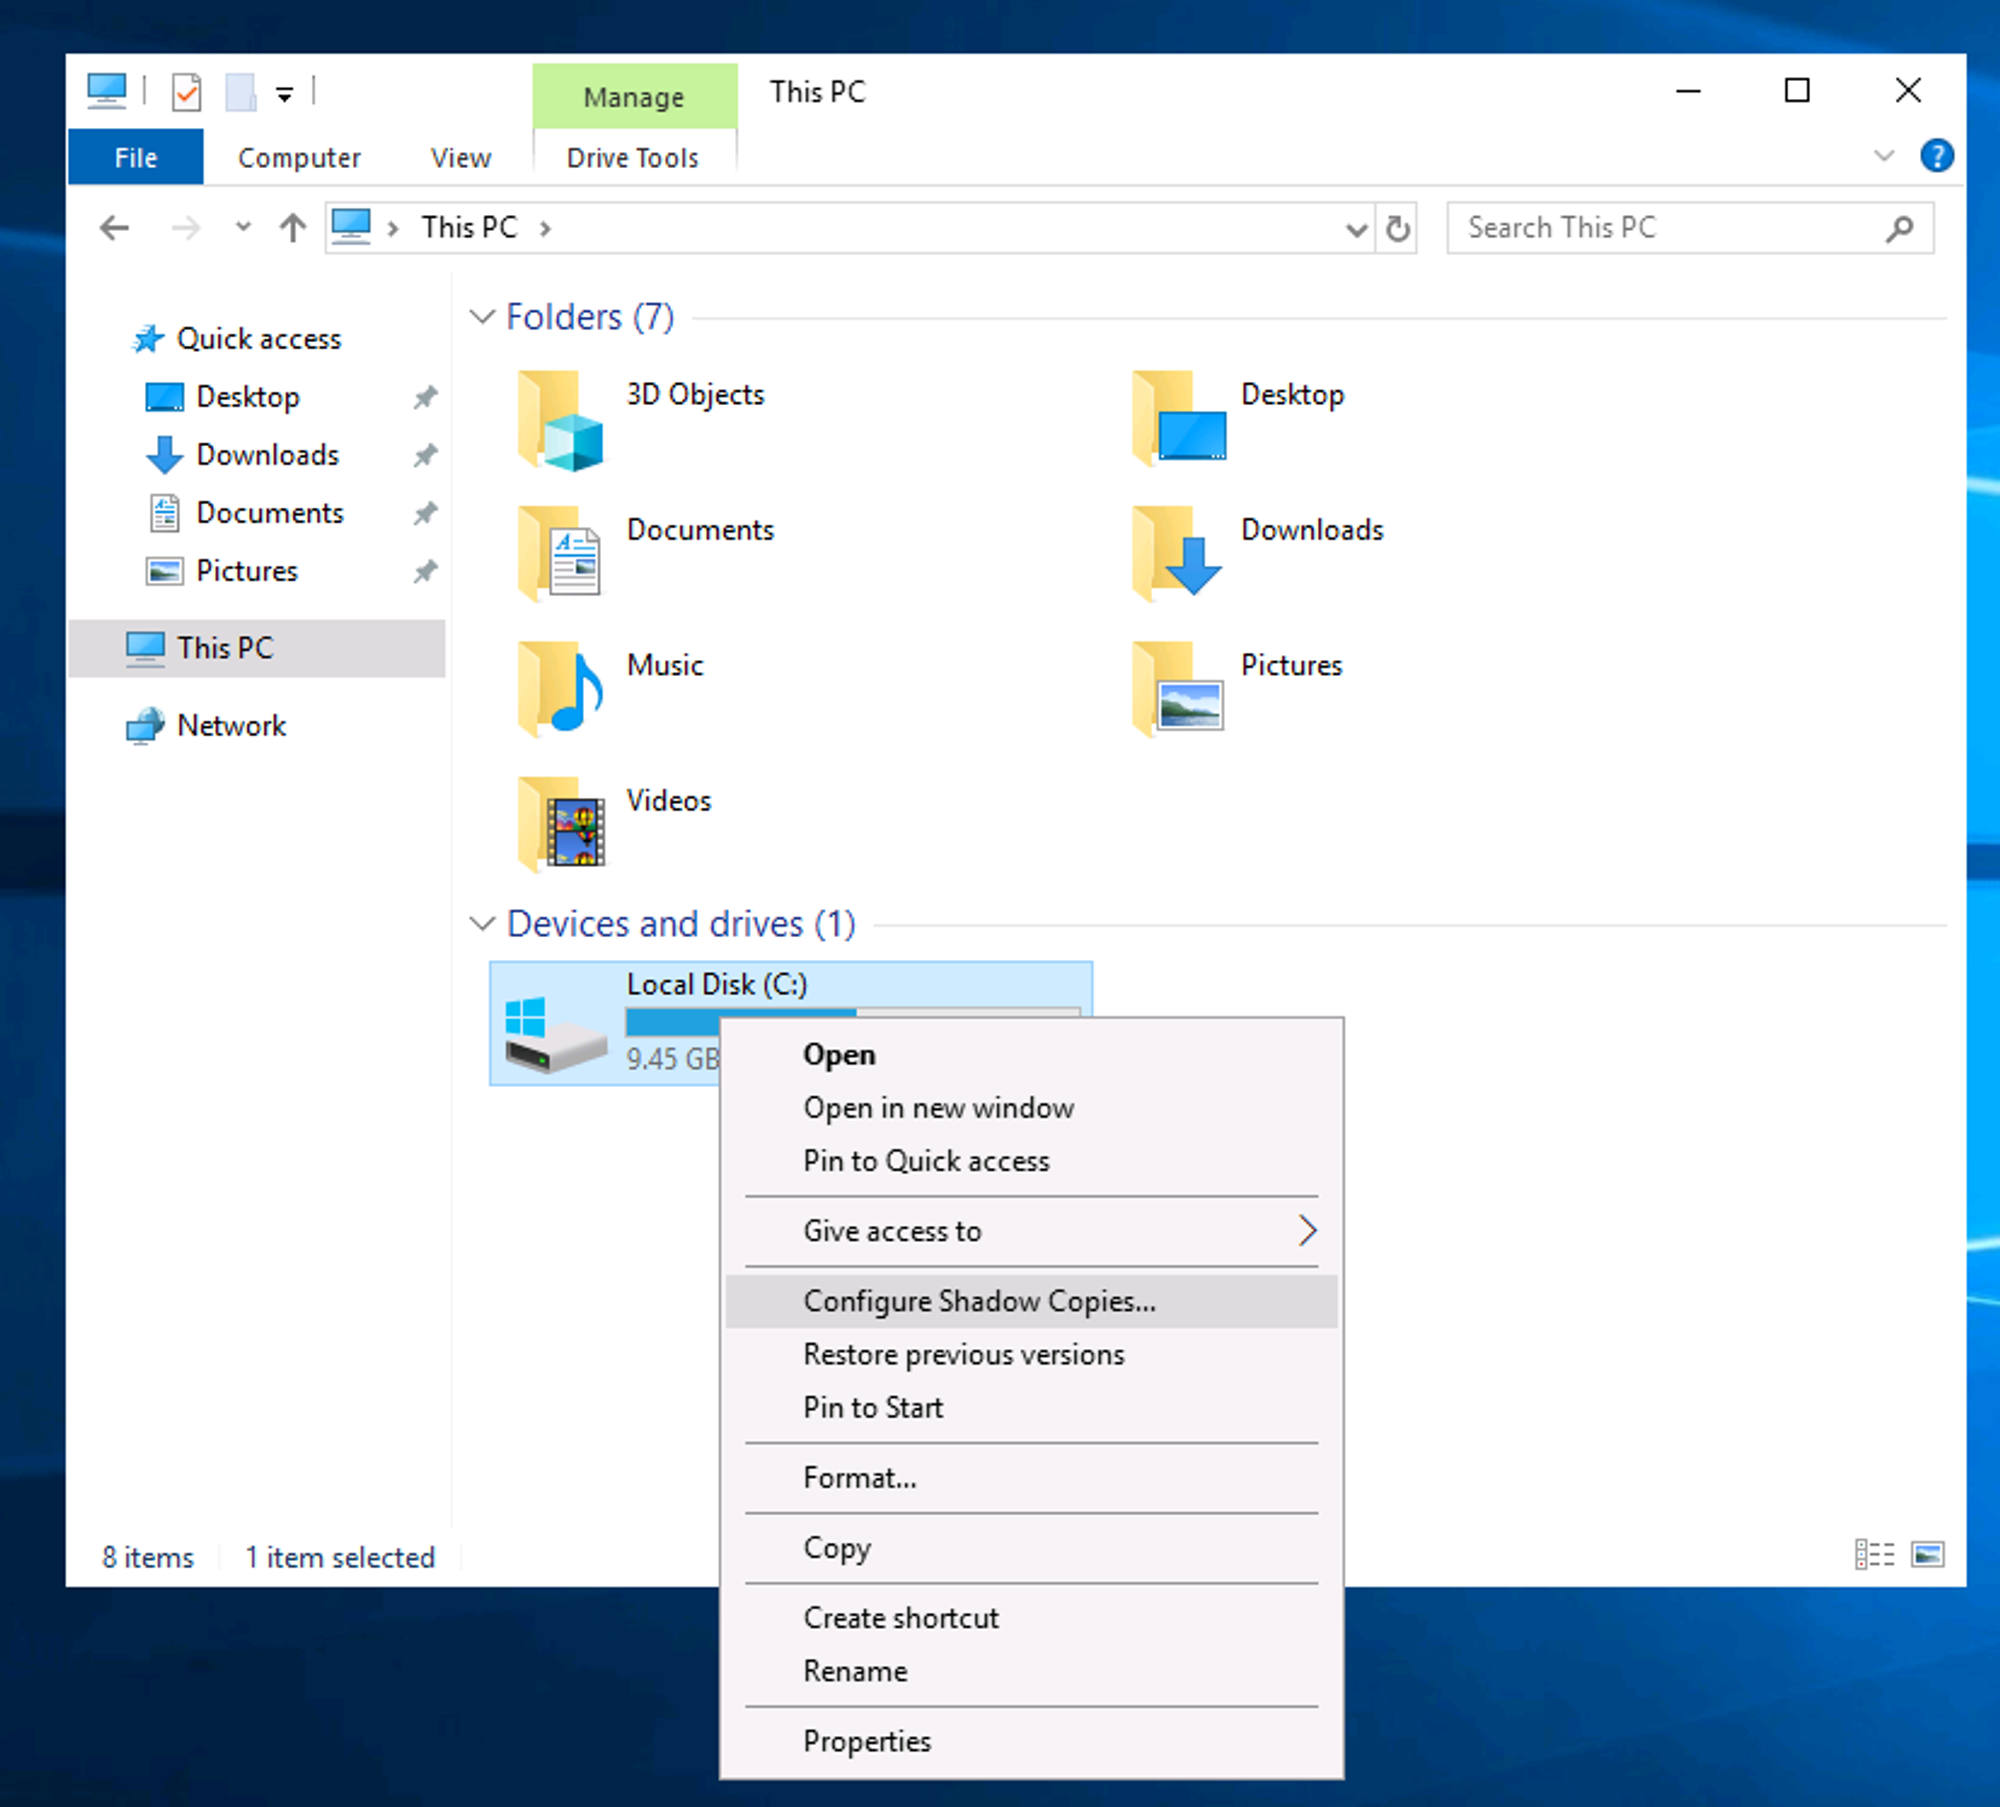
Task: Click the New folder quick access icon
Action: coord(240,92)
